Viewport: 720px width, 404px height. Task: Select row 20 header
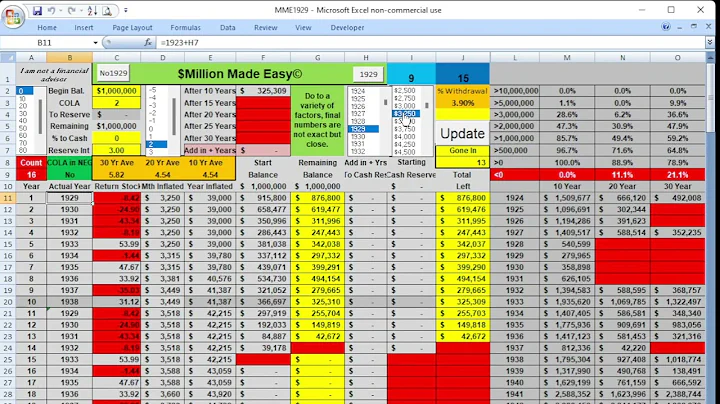click(x=8, y=302)
